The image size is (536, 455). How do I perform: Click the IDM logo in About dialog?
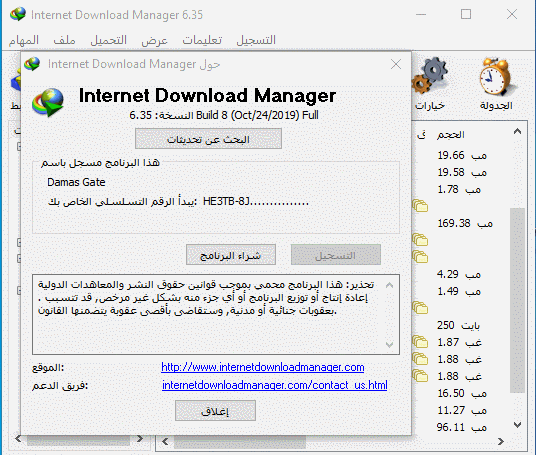[48, 103]
